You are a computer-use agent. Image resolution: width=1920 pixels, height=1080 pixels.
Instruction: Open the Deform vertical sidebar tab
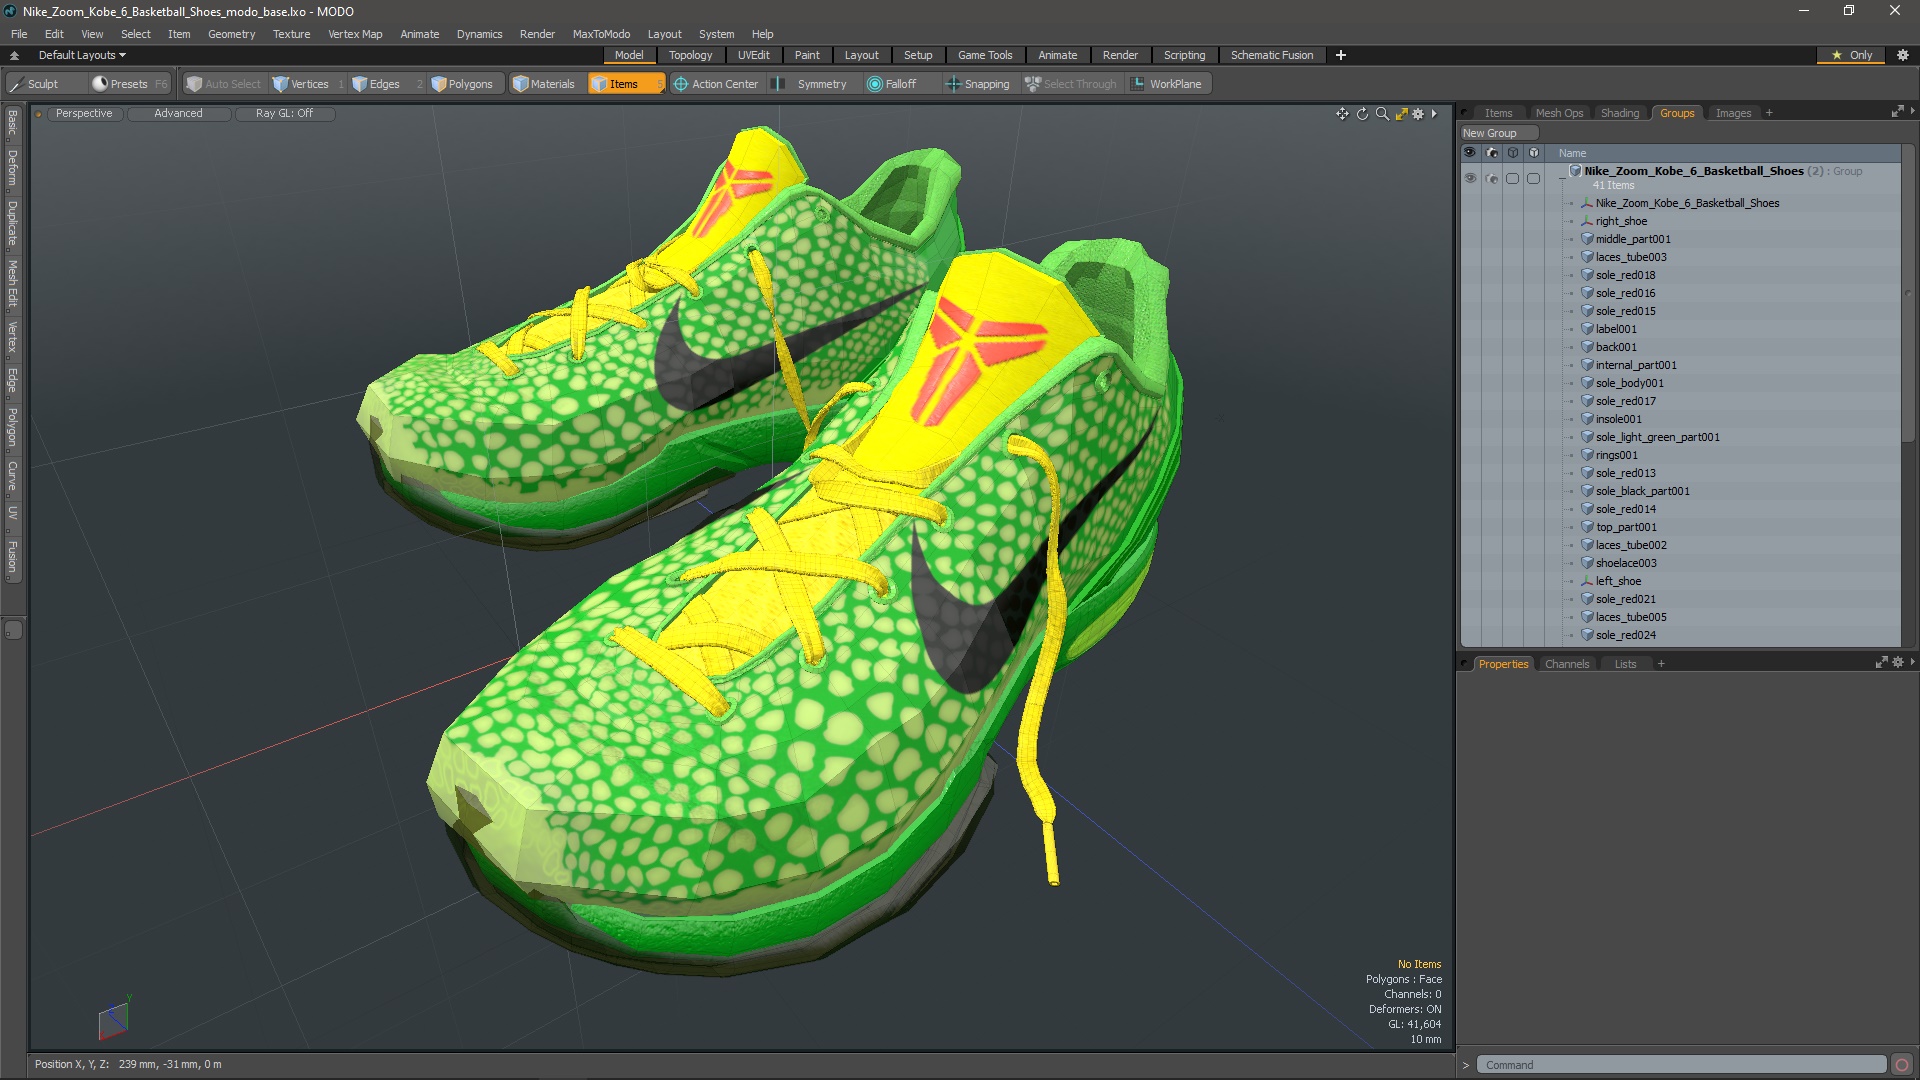[12, 169]
